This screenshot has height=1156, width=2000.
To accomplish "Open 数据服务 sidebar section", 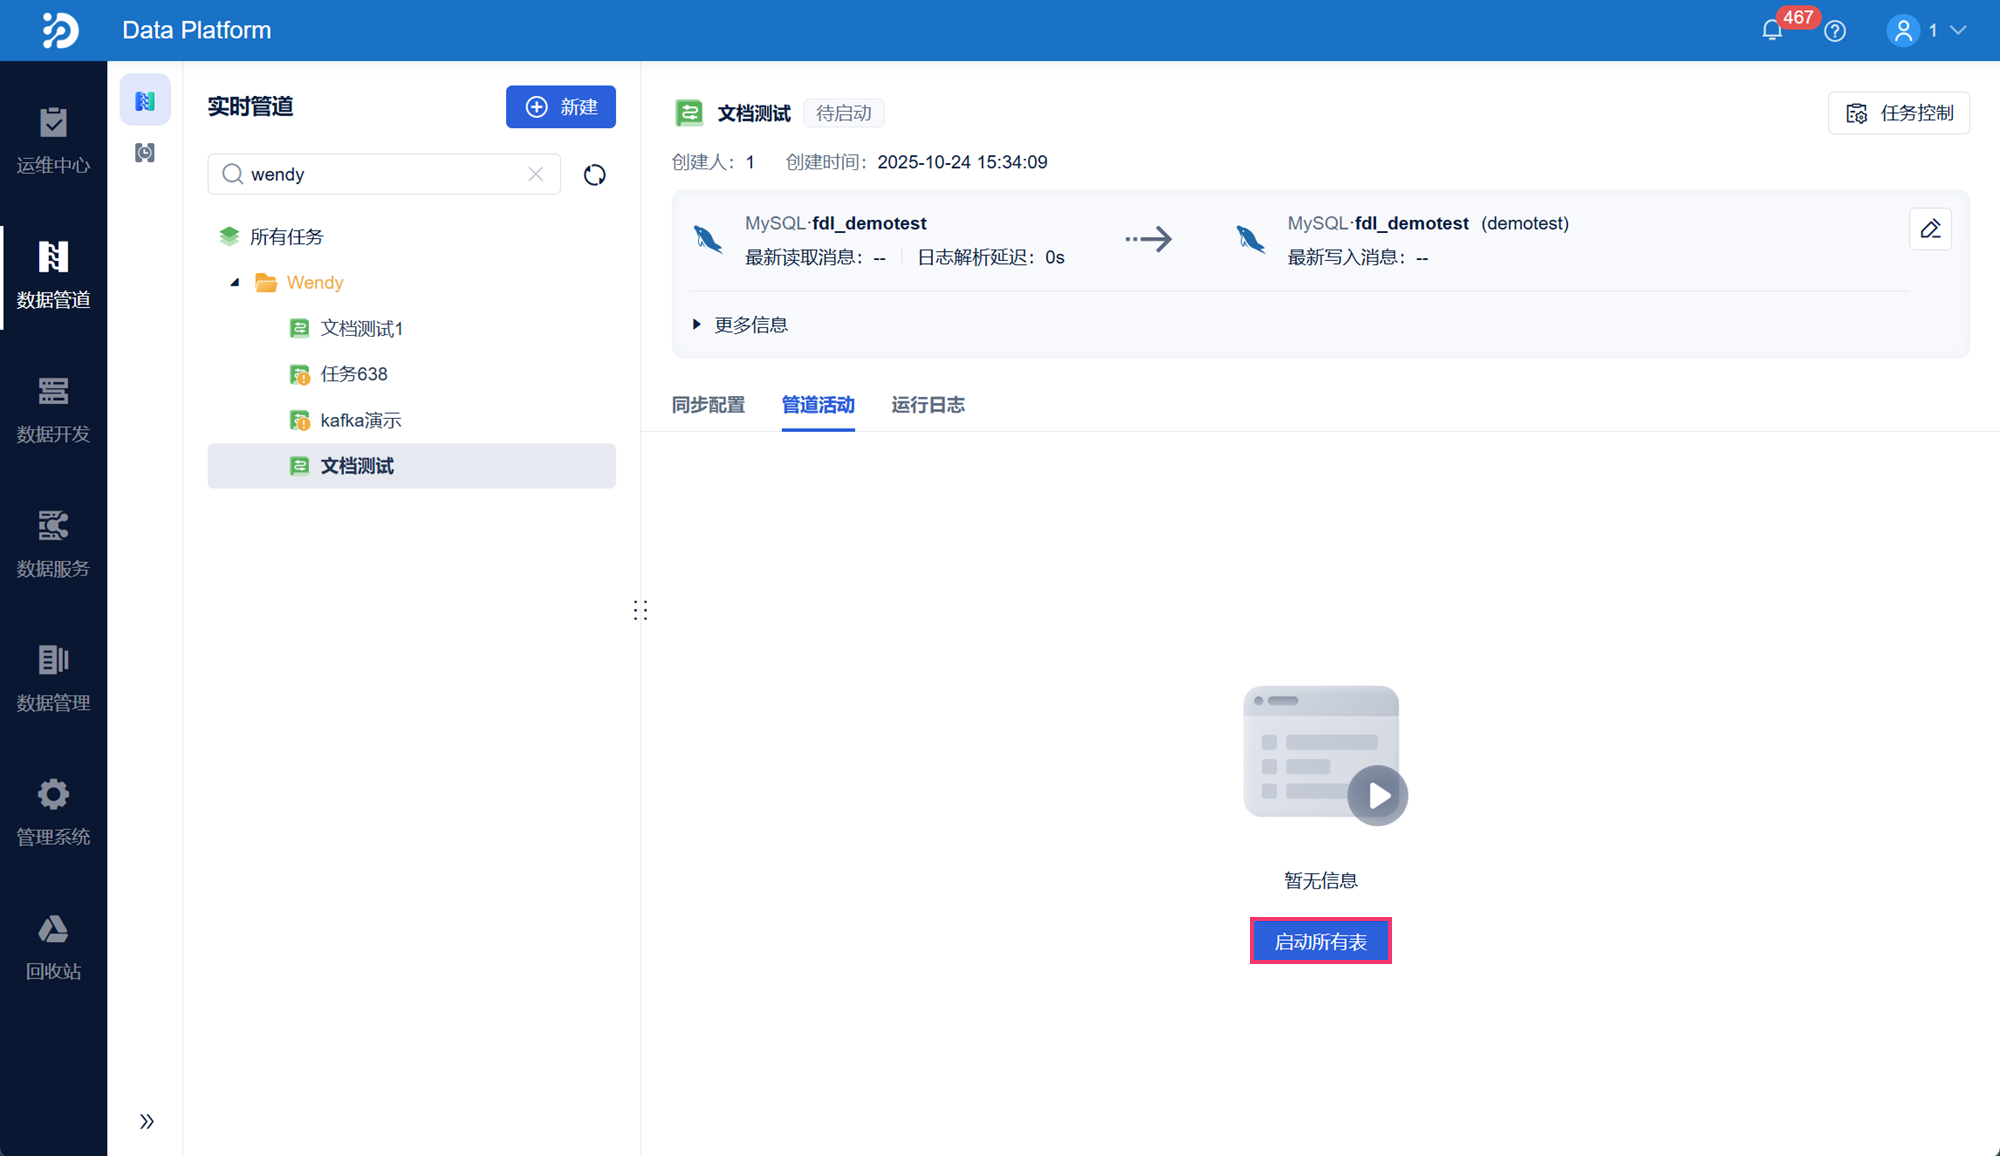I will (53, 543).
